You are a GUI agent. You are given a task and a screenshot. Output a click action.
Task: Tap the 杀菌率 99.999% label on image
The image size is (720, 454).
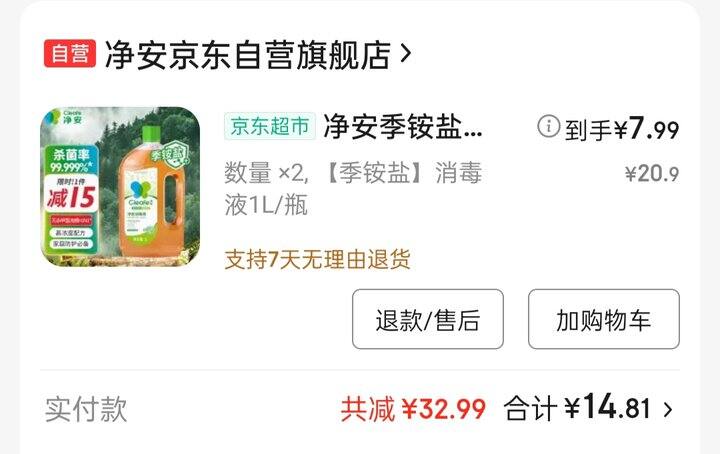pyautogui.click(x=70, y=160)
